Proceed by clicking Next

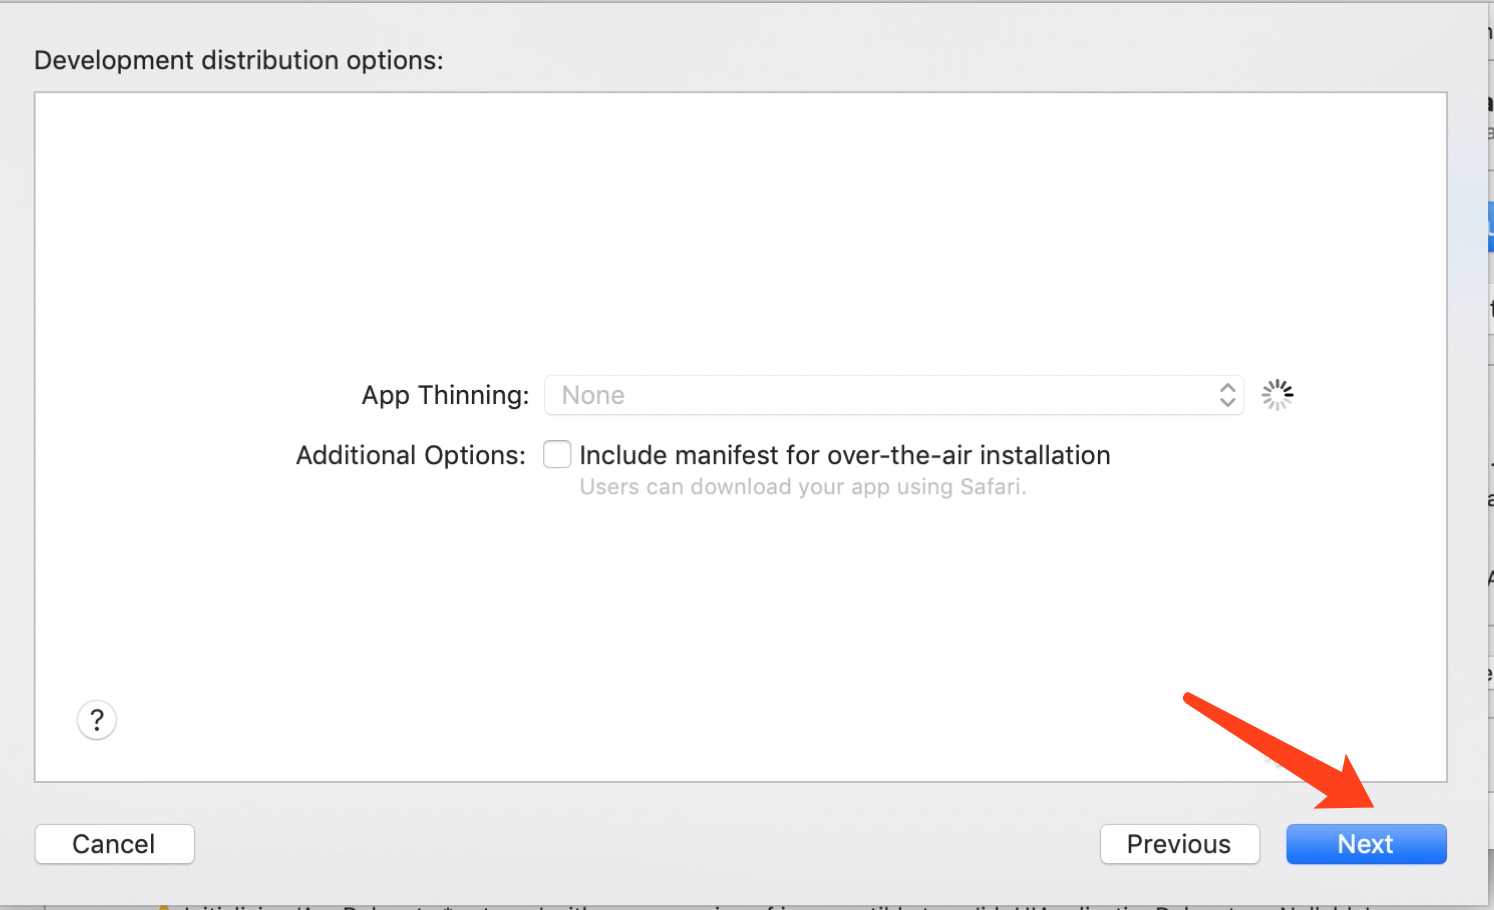tap(1365, 844)
